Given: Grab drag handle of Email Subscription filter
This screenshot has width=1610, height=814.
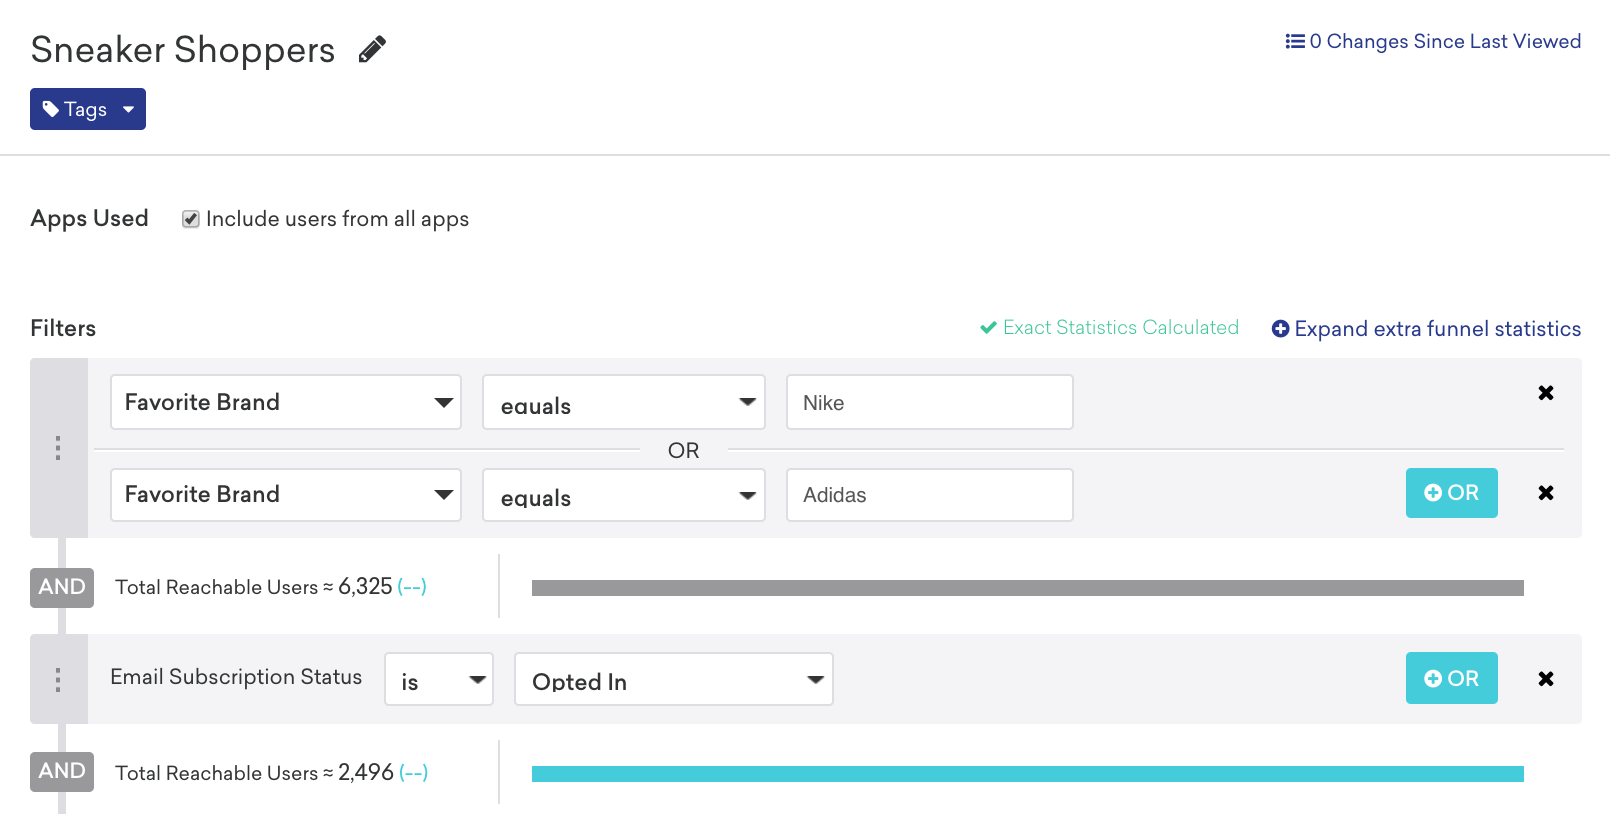Looking at the screenshot, I should [x=58, y=680].
